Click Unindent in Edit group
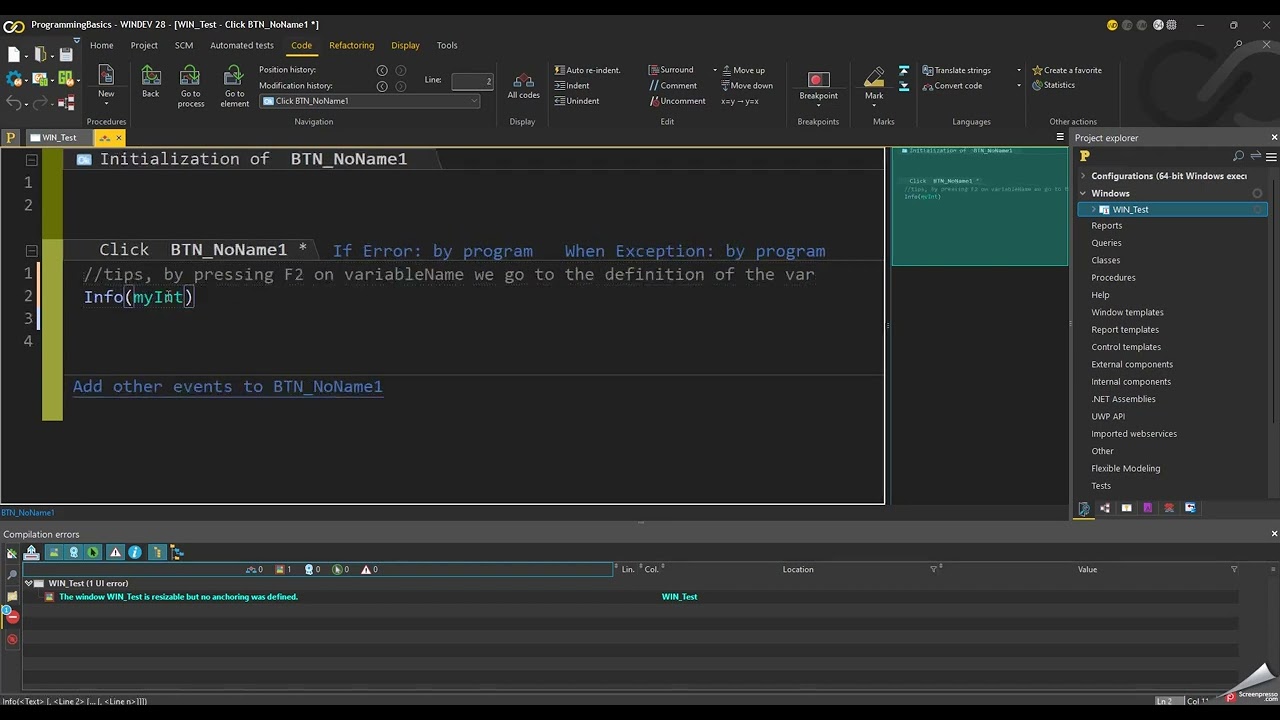Viewport: 1280px width, 720px height. pyautogui.click(x=577, y=101)
